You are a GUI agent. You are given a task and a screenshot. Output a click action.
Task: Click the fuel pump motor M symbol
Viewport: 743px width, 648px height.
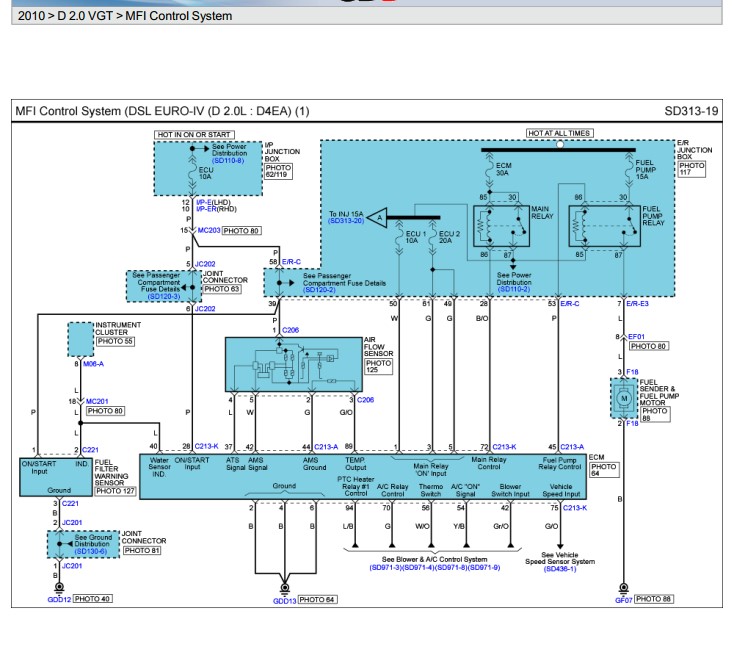pyautogui.click(x=623, y=398)
